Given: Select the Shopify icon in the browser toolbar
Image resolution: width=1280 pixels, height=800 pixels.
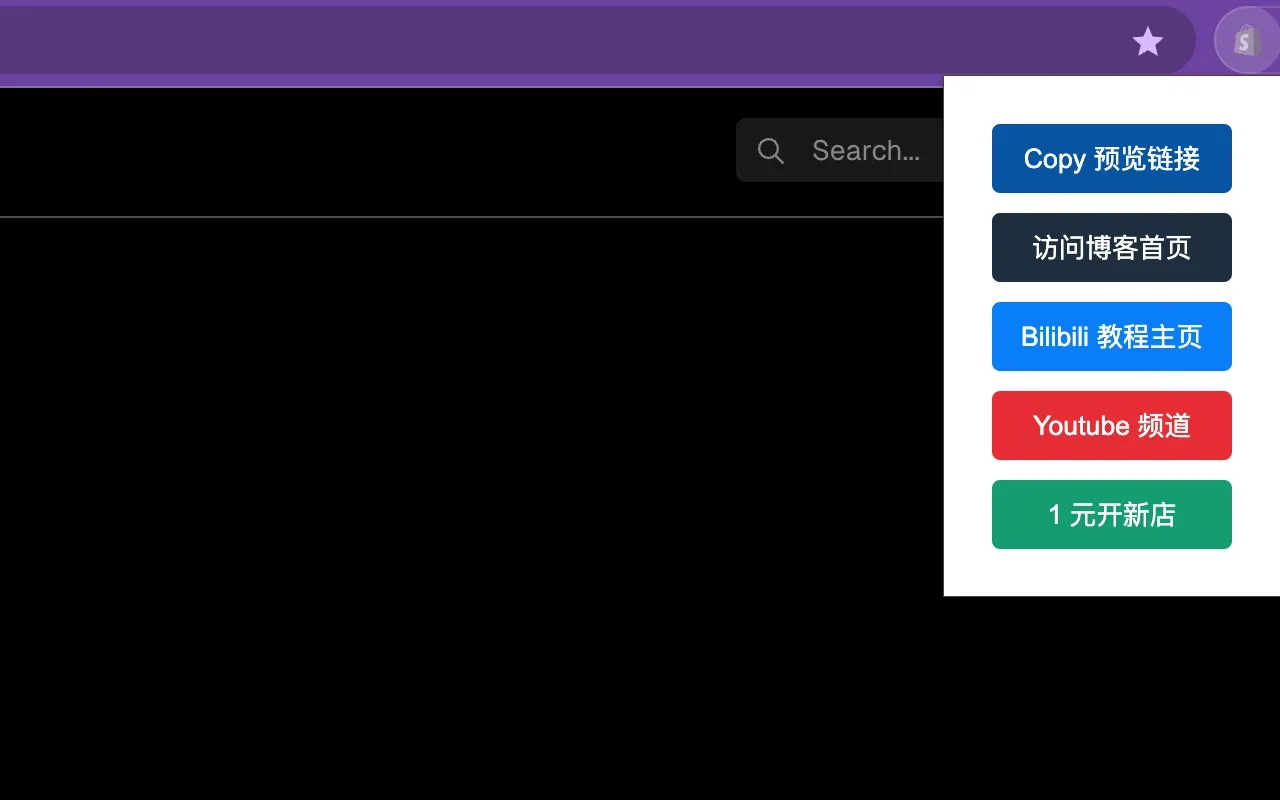Looking at the screenshot, I should 1245,40.
